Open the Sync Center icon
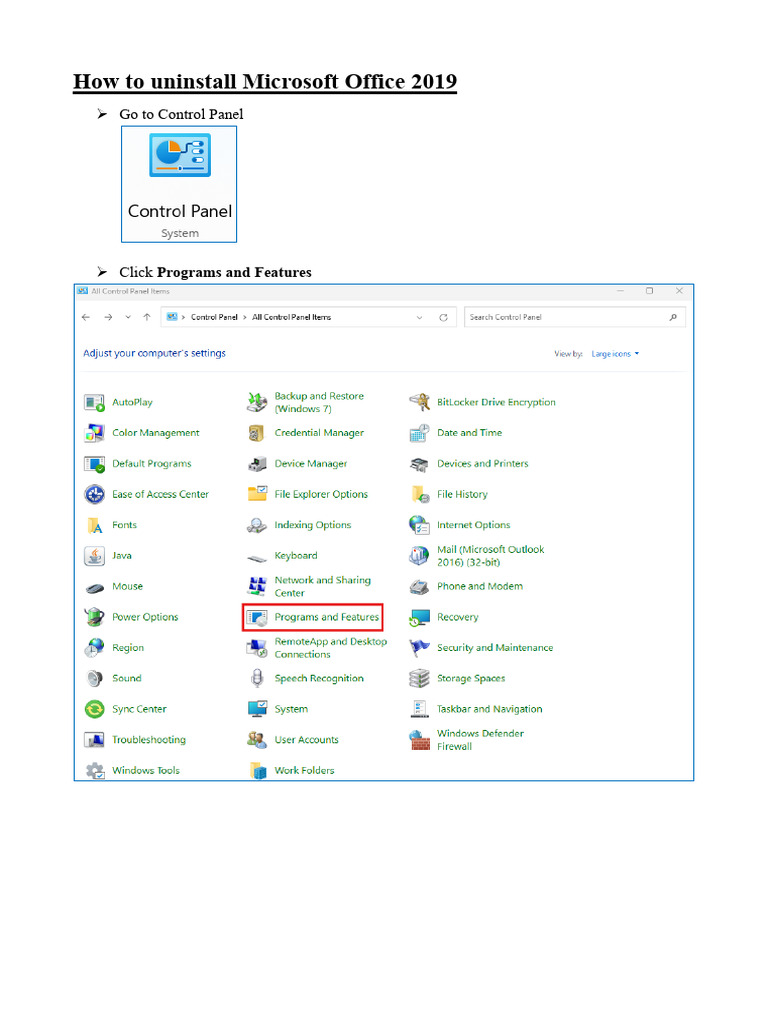This screenshot has width=768, height=1024. pyautogui.click(x=95, y=709)
